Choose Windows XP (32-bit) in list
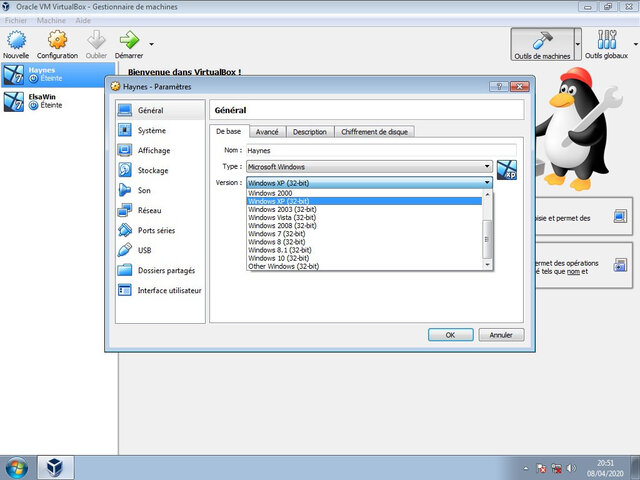 click(x=364, y=201)
